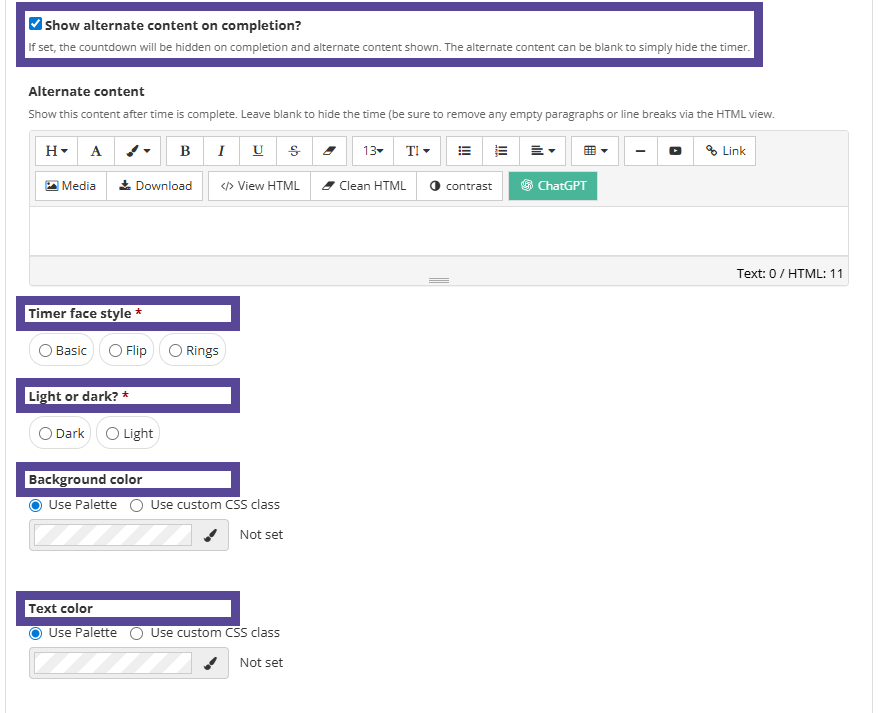Select Use Palette under Background color
Screen dimensions: 880x713
pyautogui.click(x=35, y=505)
